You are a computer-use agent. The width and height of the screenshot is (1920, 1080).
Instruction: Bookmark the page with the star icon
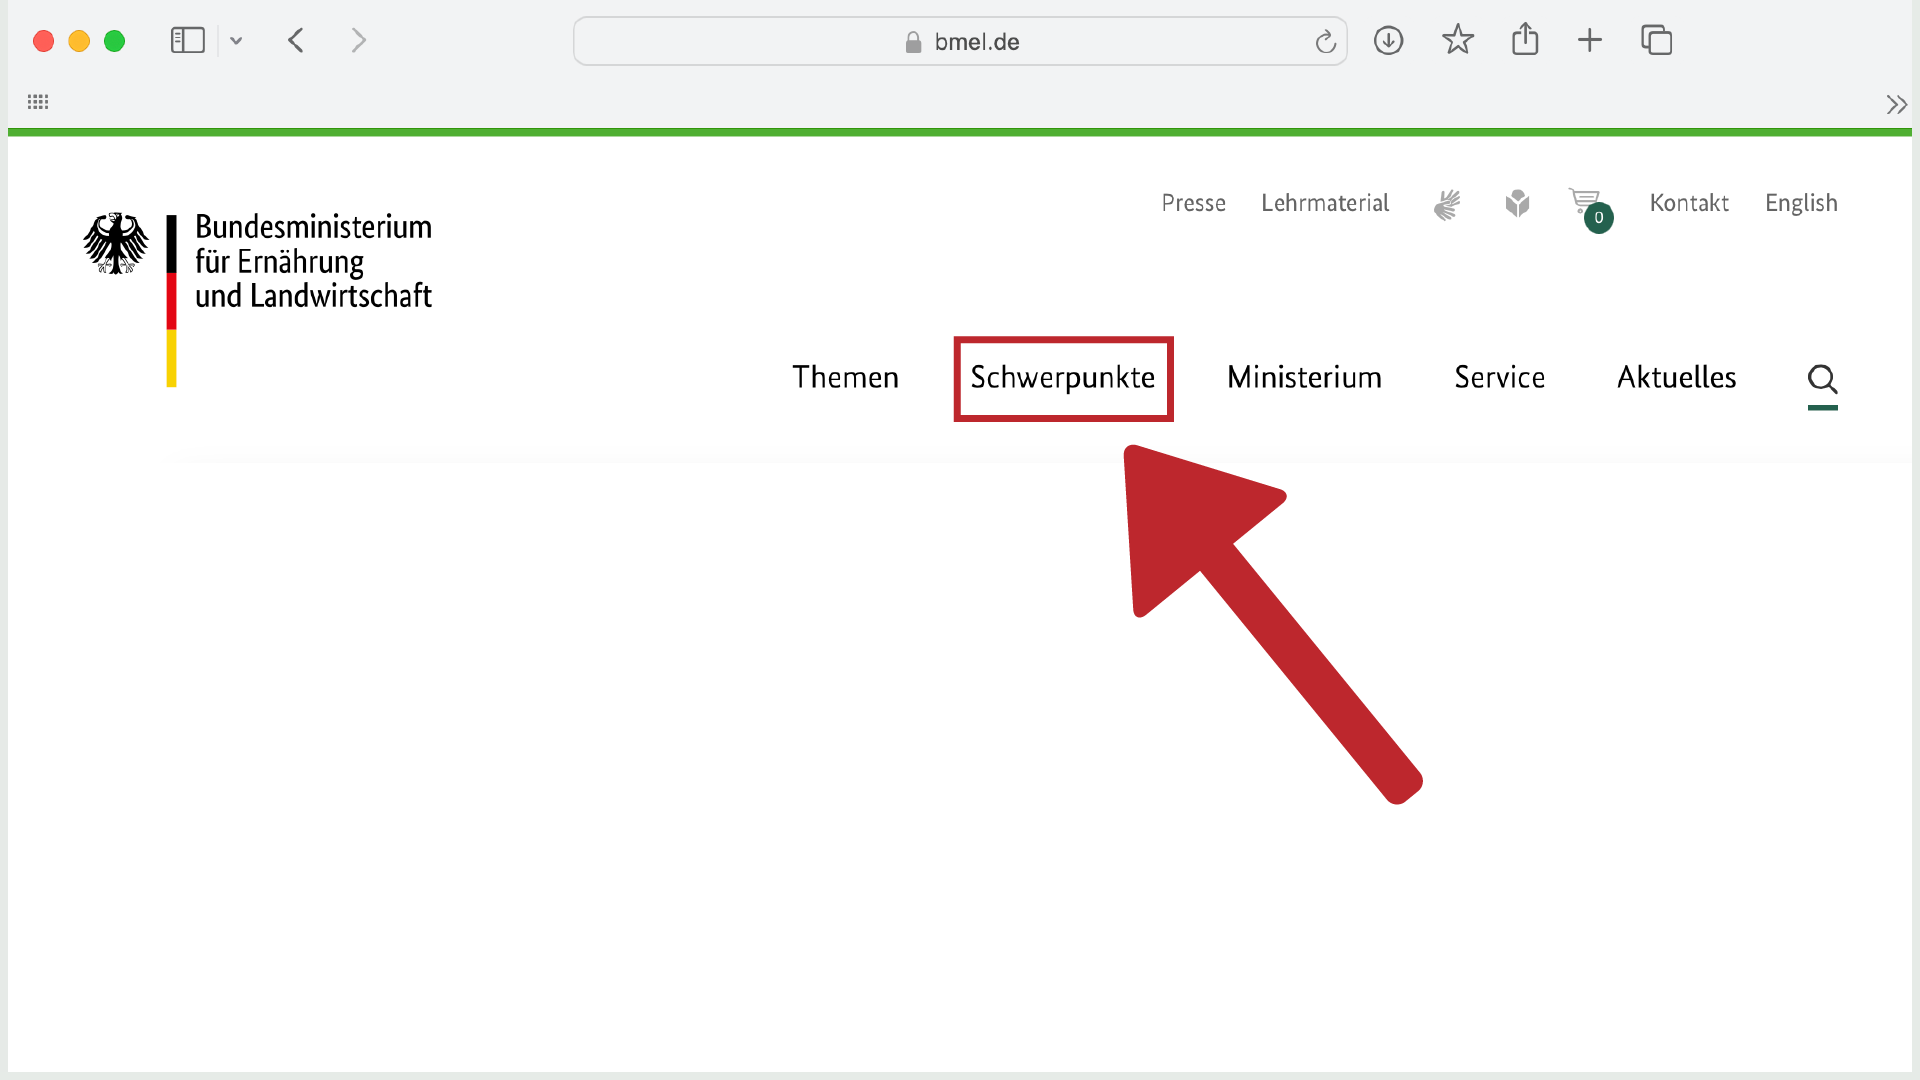click(x=1457, y=40)
